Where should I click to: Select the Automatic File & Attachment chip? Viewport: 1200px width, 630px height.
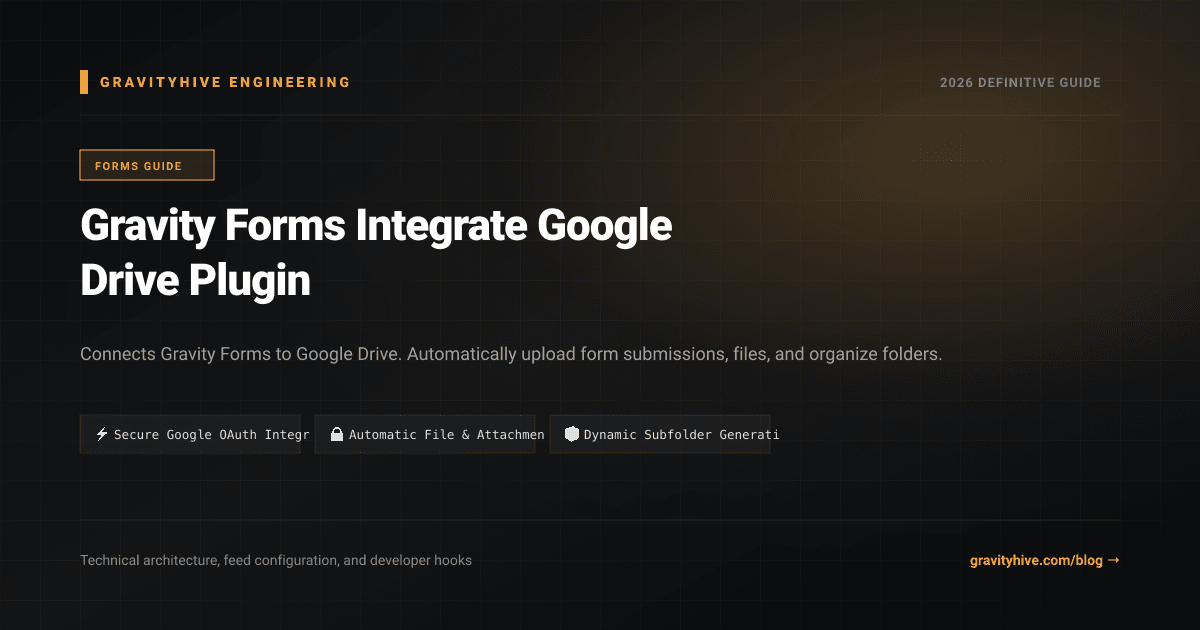(x=425, y=435)
